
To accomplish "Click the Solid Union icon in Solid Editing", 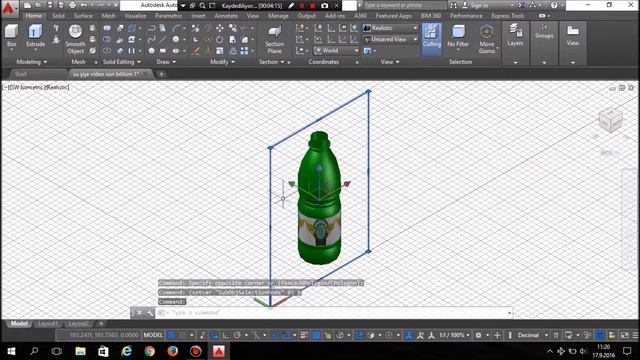I will coord(107,28).
